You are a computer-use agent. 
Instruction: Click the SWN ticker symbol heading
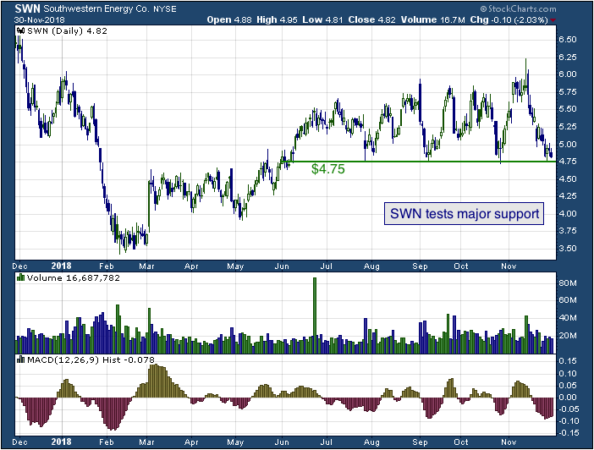(x=27, y=9)
